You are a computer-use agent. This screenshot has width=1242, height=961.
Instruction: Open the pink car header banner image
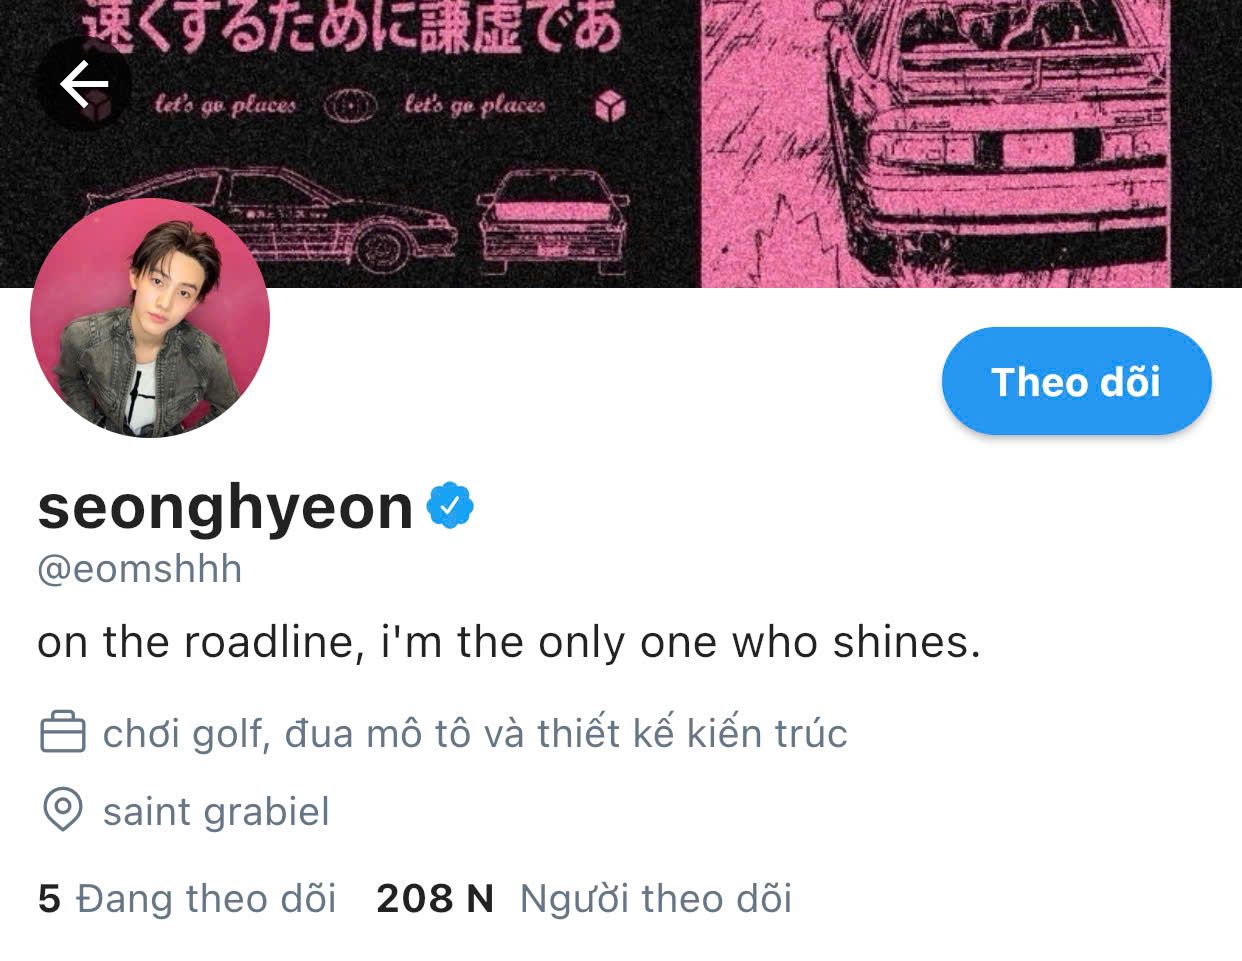point(621,144)
